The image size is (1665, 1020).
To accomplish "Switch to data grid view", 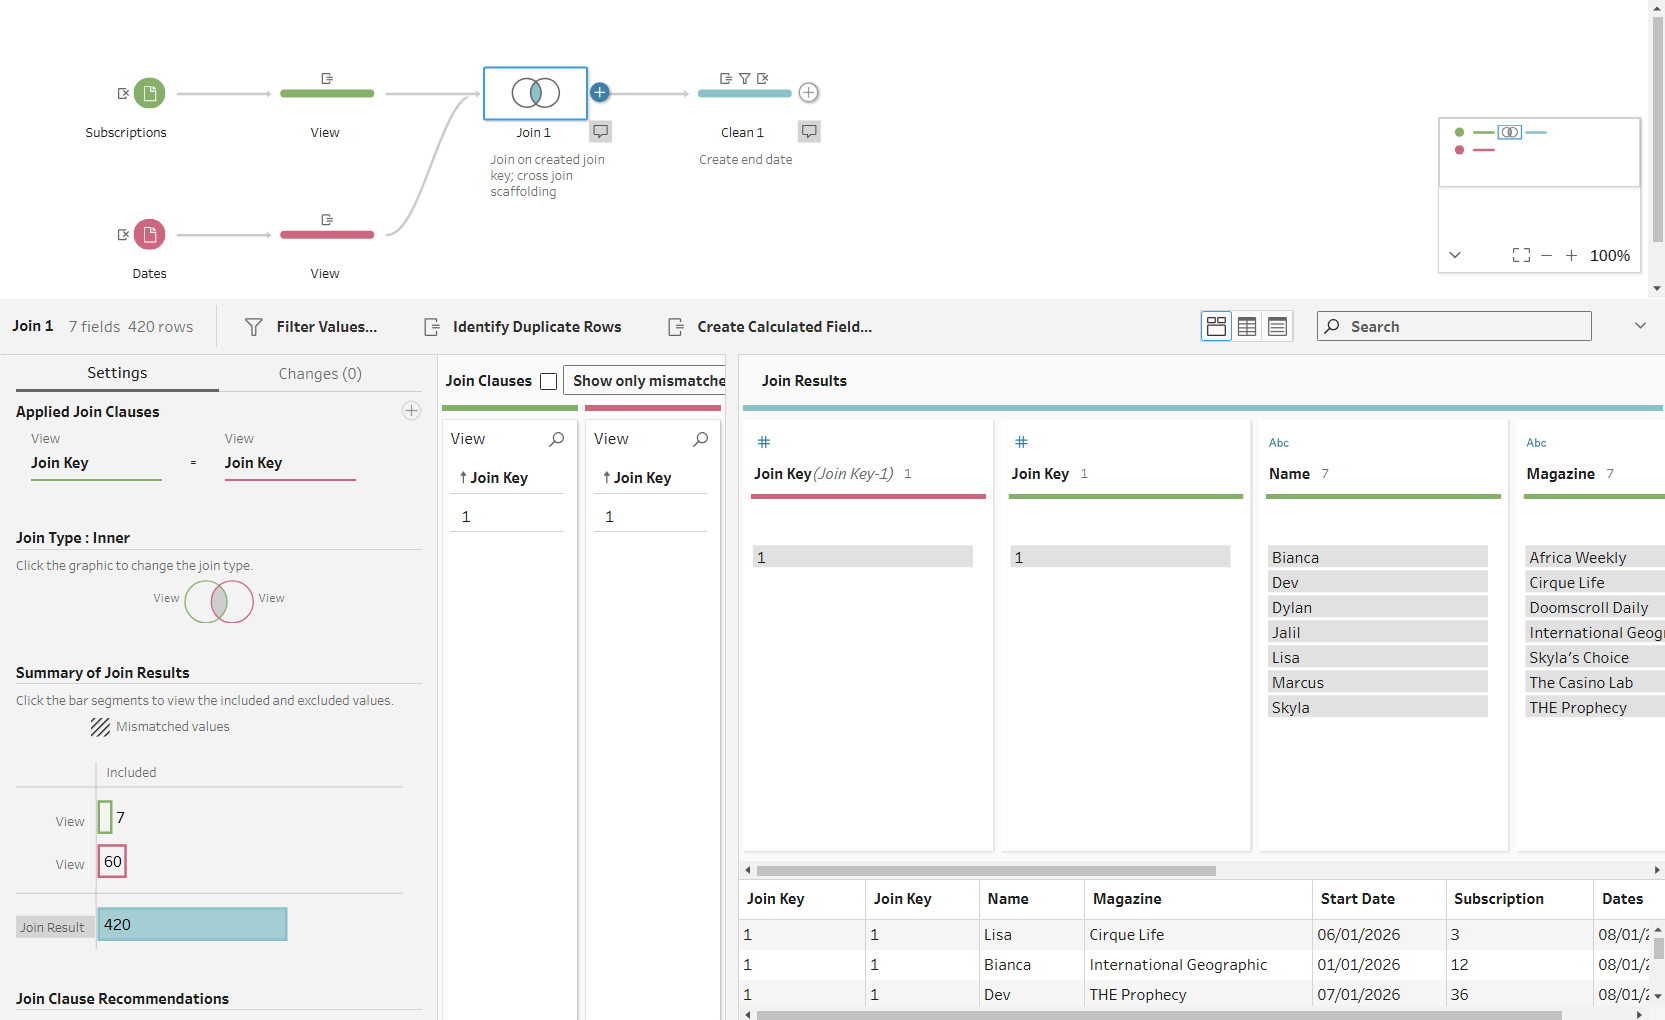I will [1247, 327].
